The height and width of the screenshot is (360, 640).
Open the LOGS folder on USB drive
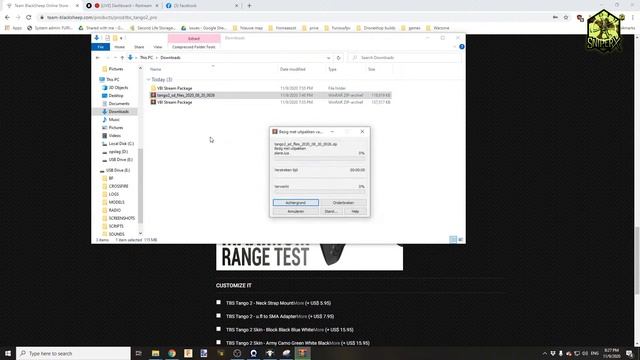pyautogui.click(x=114, y=194)
